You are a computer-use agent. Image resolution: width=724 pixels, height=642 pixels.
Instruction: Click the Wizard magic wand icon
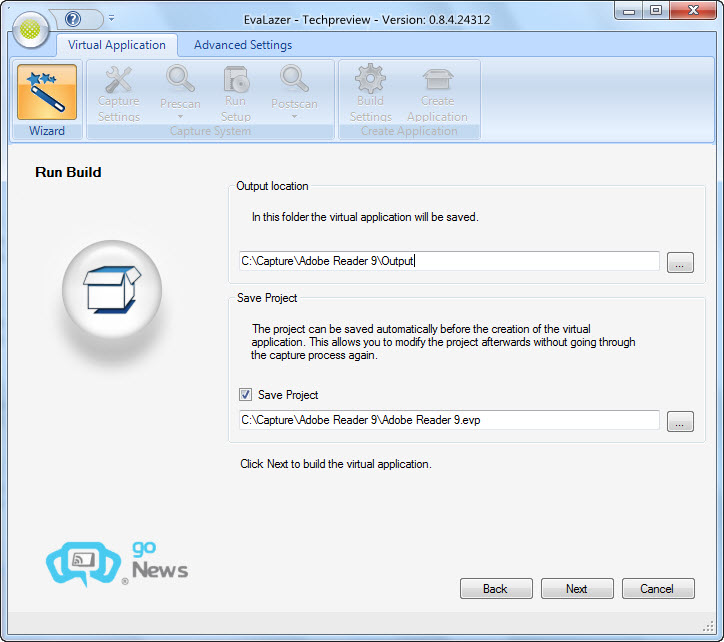tap(47, 92)
